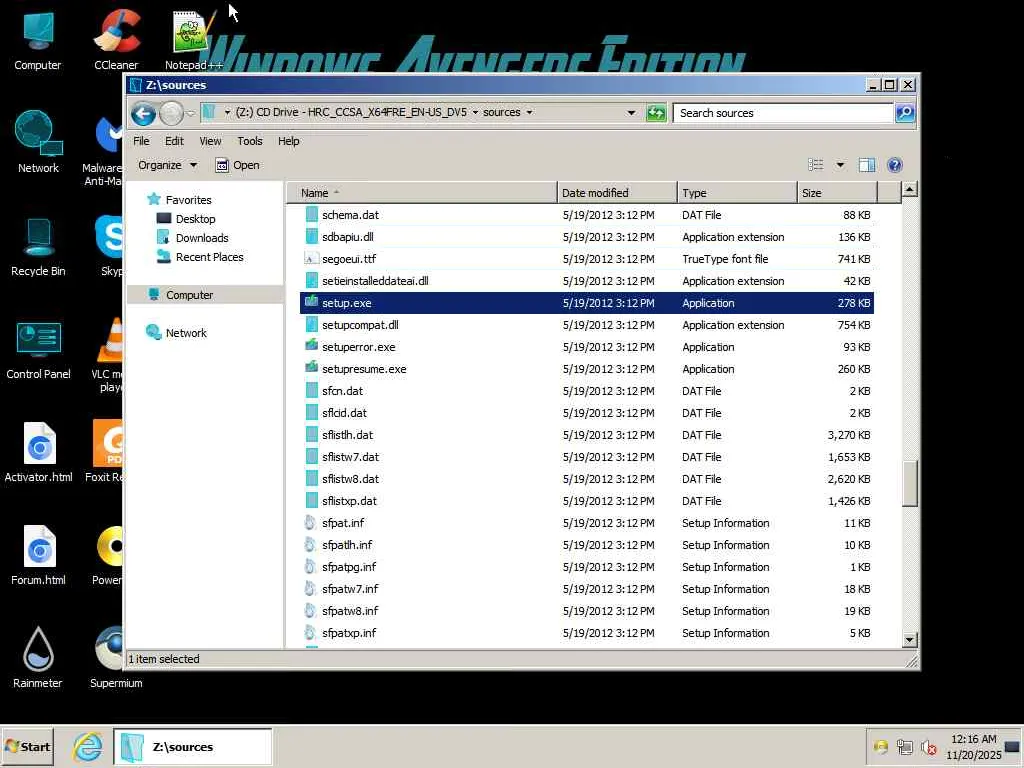Sort by Name column header
This screenshot has height=768, width=1024.
(422, 193)
